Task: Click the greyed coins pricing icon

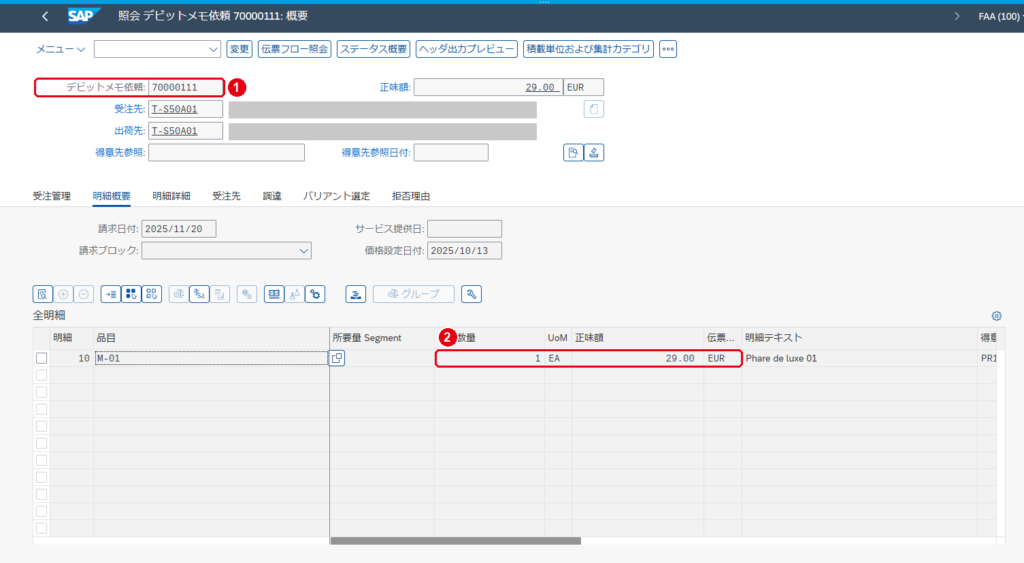Action: 247,294
